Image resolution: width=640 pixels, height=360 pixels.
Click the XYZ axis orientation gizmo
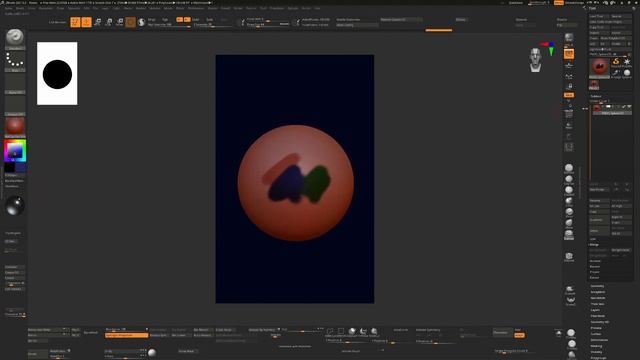[x=549, y=48]
